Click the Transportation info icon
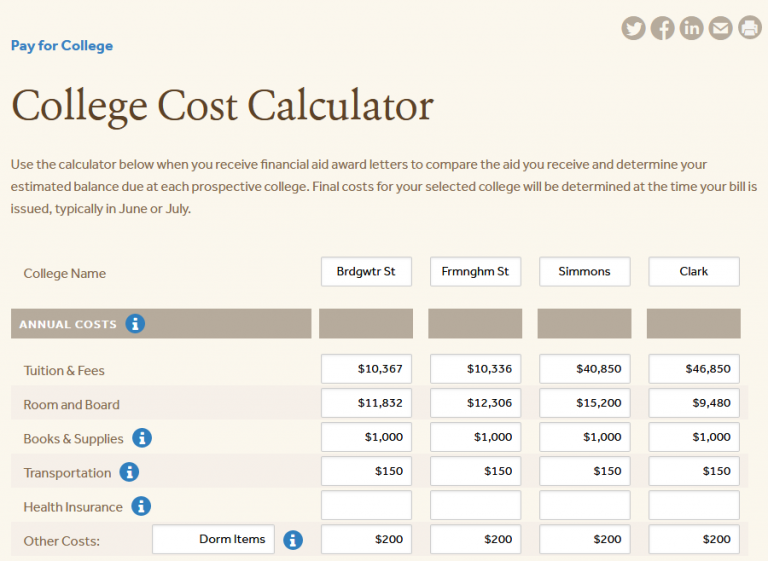The height and width of the screenshot is (561, 768). (129, 472)
